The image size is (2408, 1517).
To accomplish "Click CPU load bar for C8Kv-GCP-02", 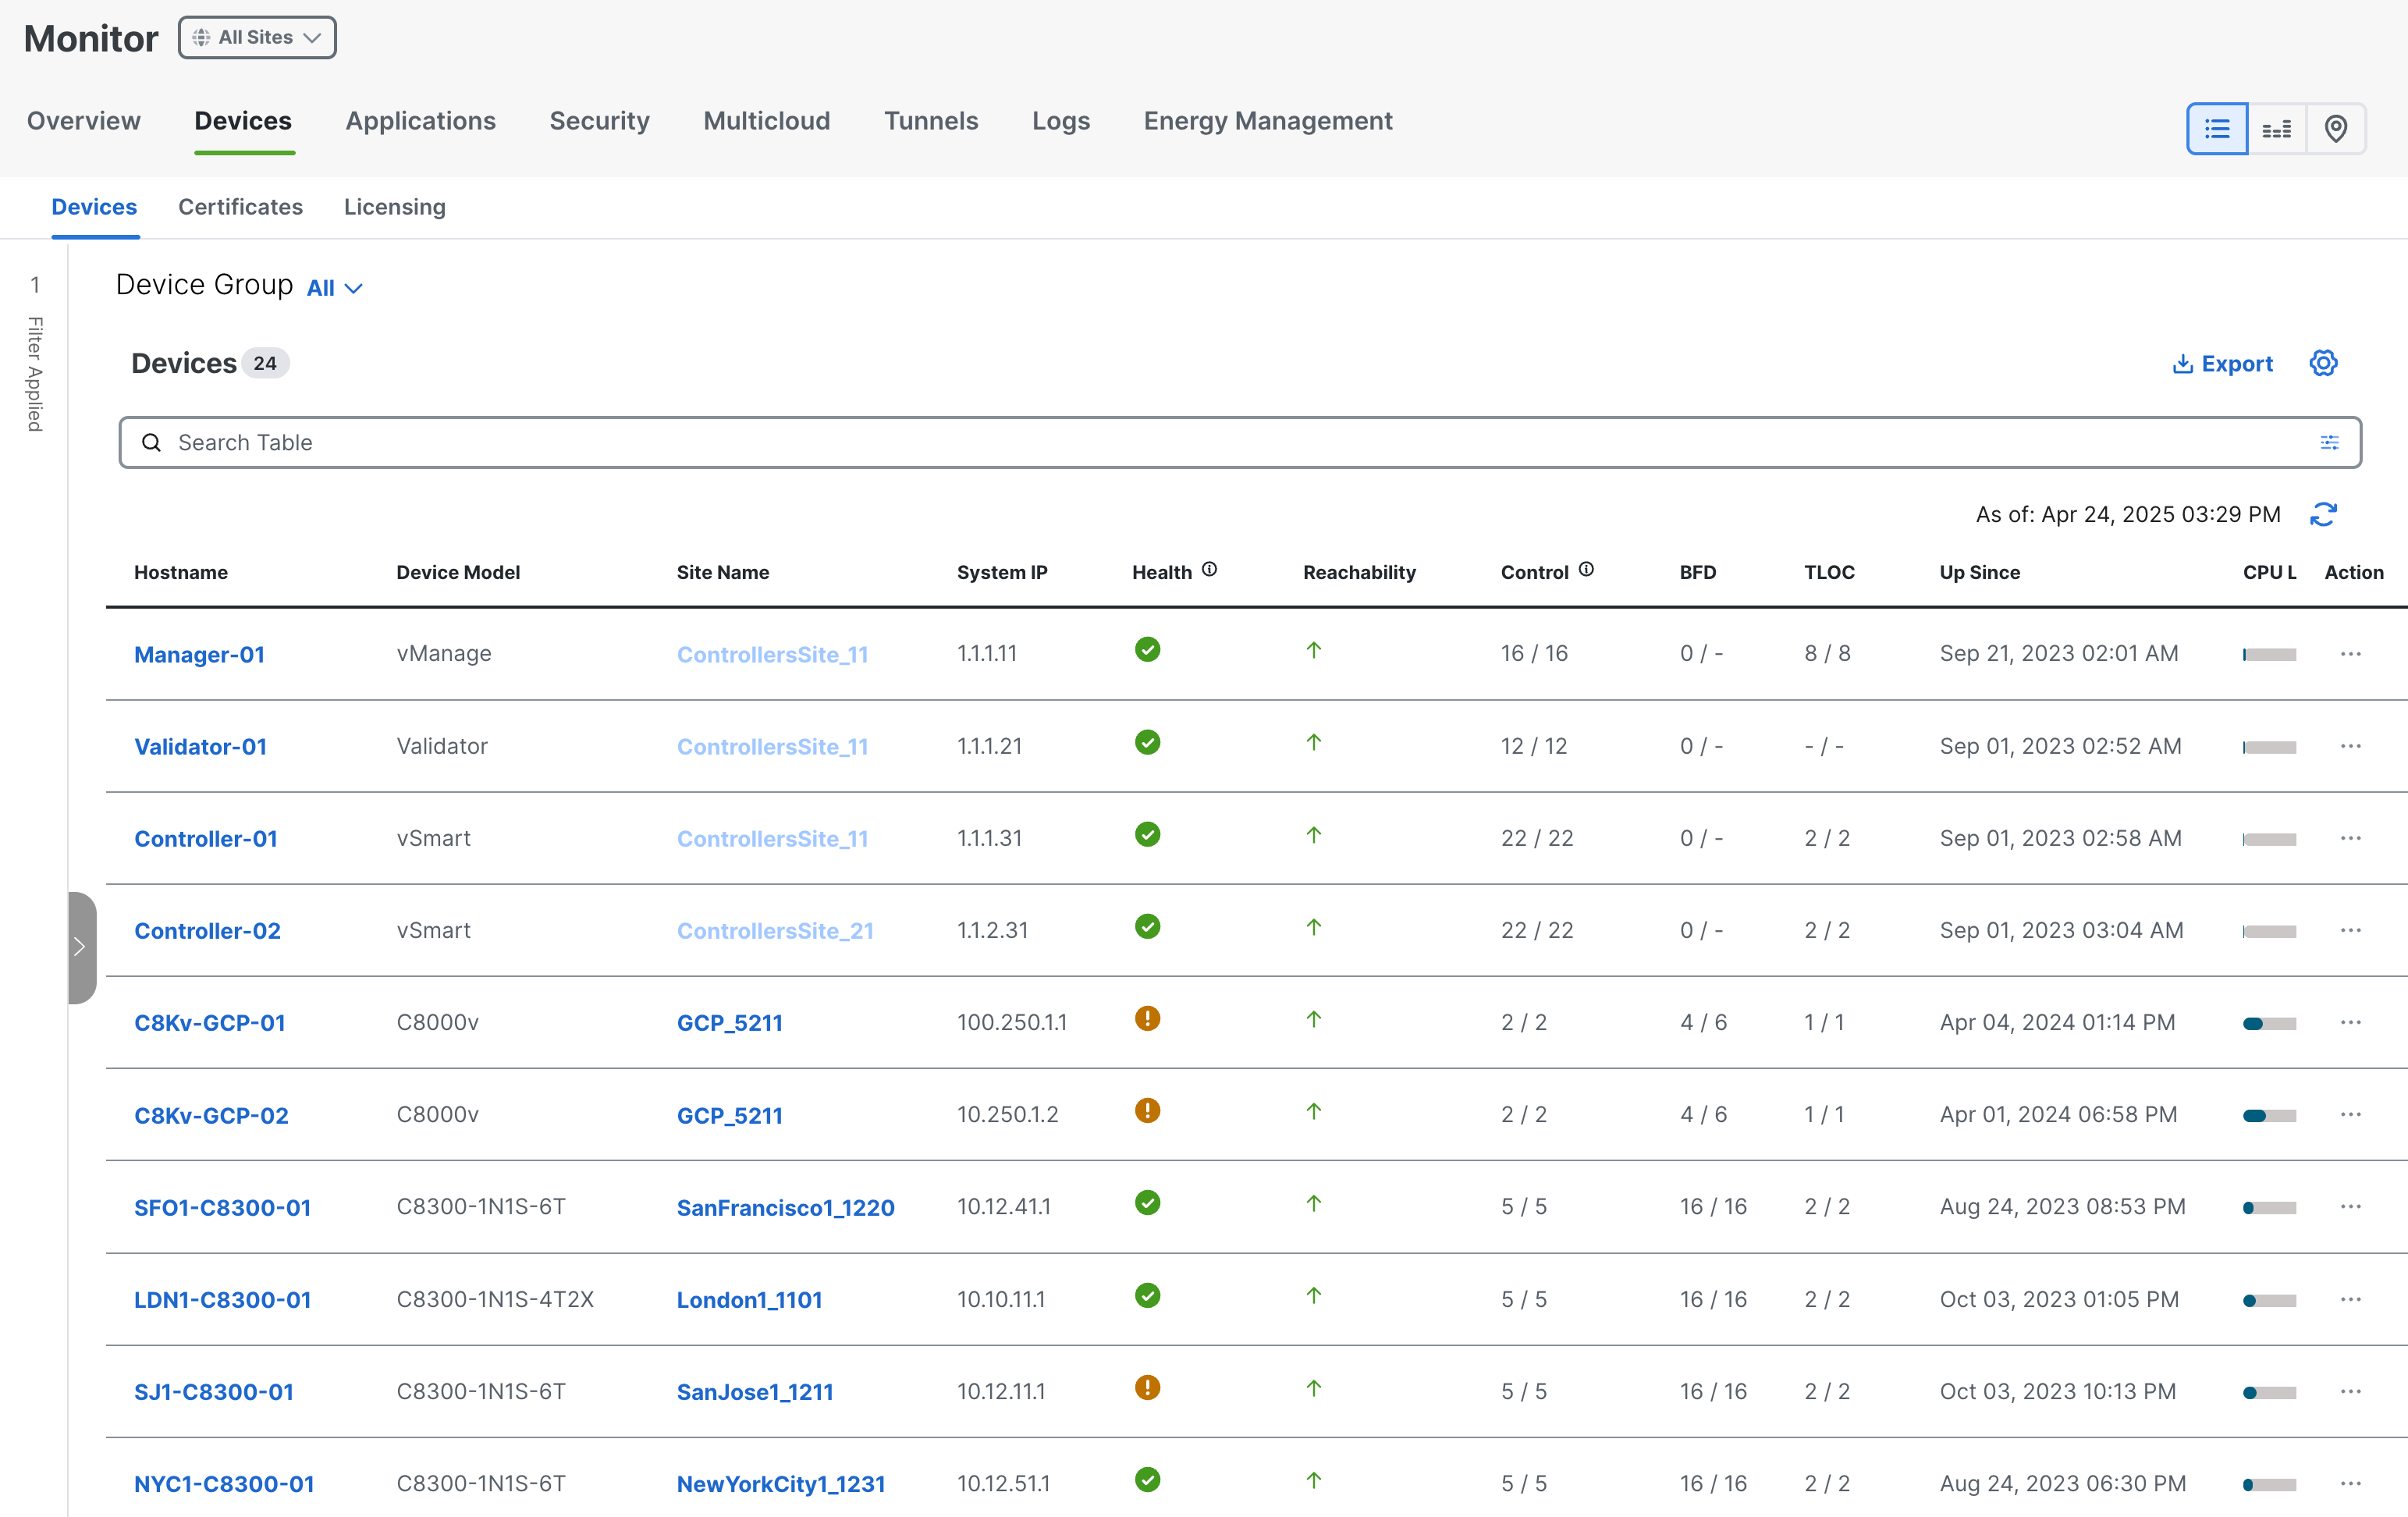I will tap(2268, 1116).
